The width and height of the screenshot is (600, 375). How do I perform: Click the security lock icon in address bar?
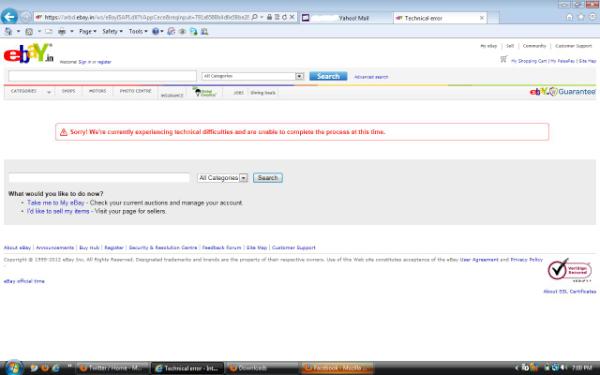pyautogui.click(x=269, y=17)
